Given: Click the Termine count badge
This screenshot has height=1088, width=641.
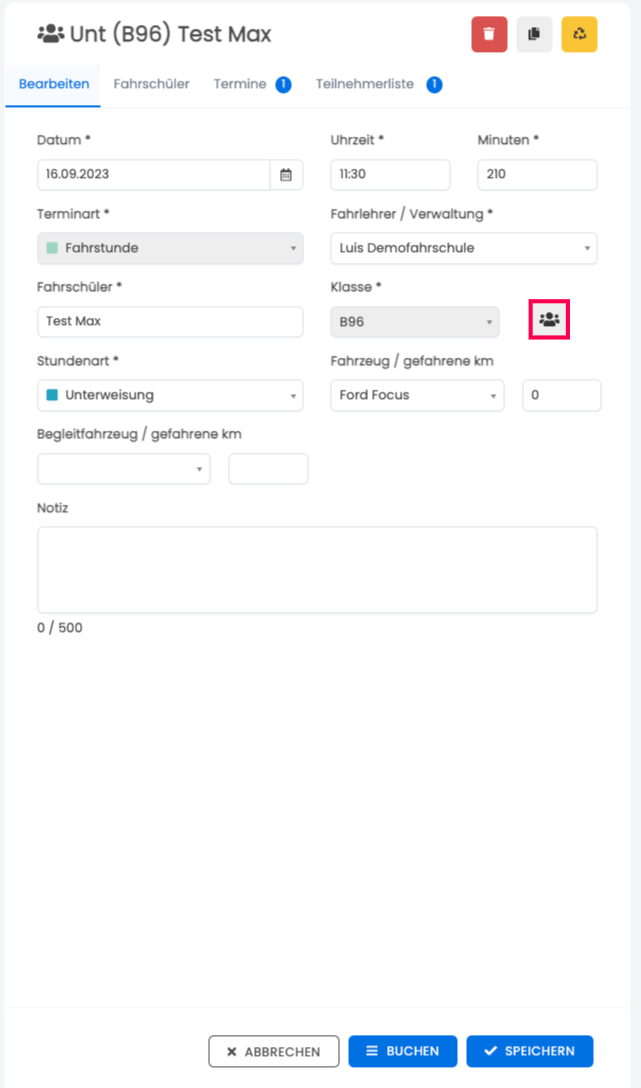Looking at the screenshot, I should 283,85.
